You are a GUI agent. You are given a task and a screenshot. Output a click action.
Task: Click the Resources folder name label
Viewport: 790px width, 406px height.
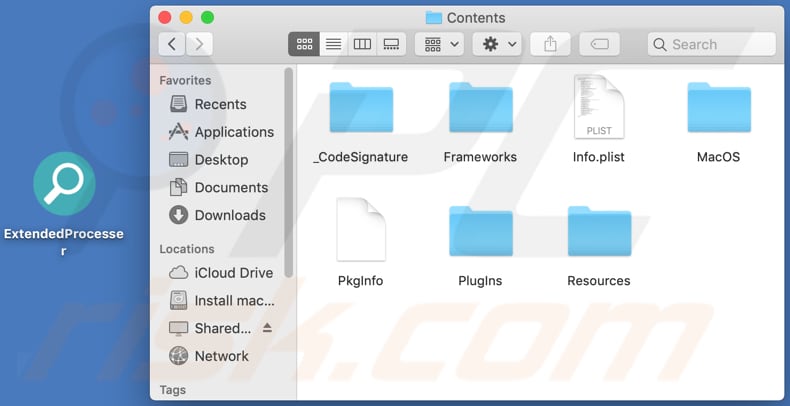pos(599,281)
